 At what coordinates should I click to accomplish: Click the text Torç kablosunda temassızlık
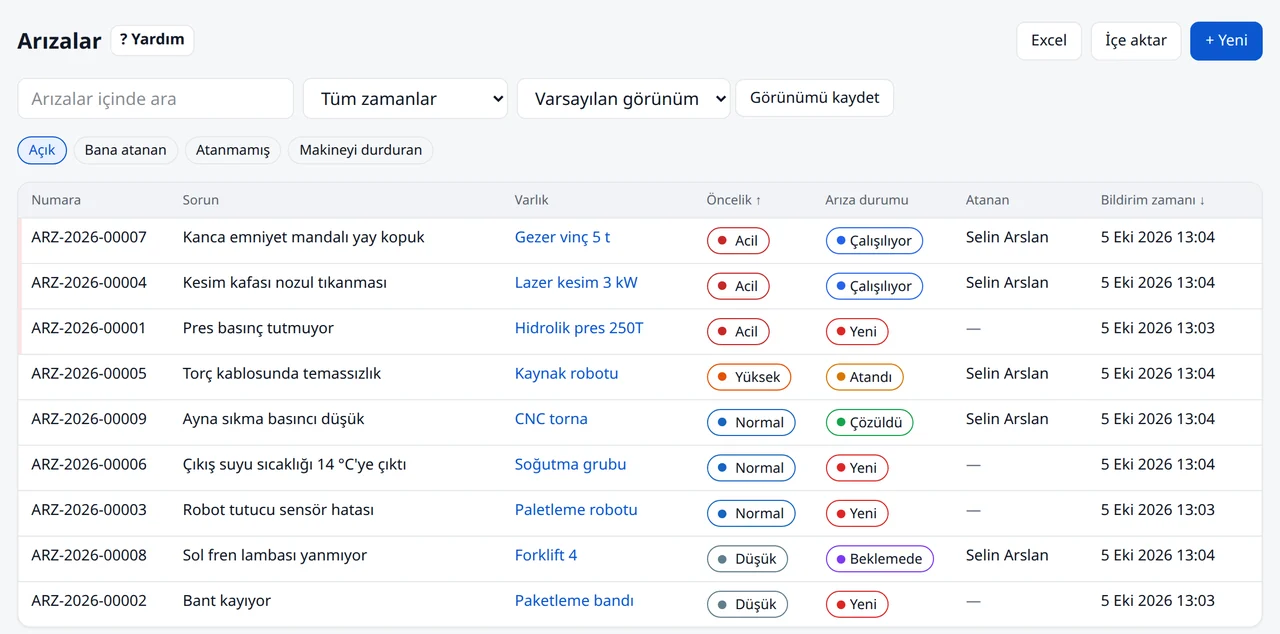(282, 374)
